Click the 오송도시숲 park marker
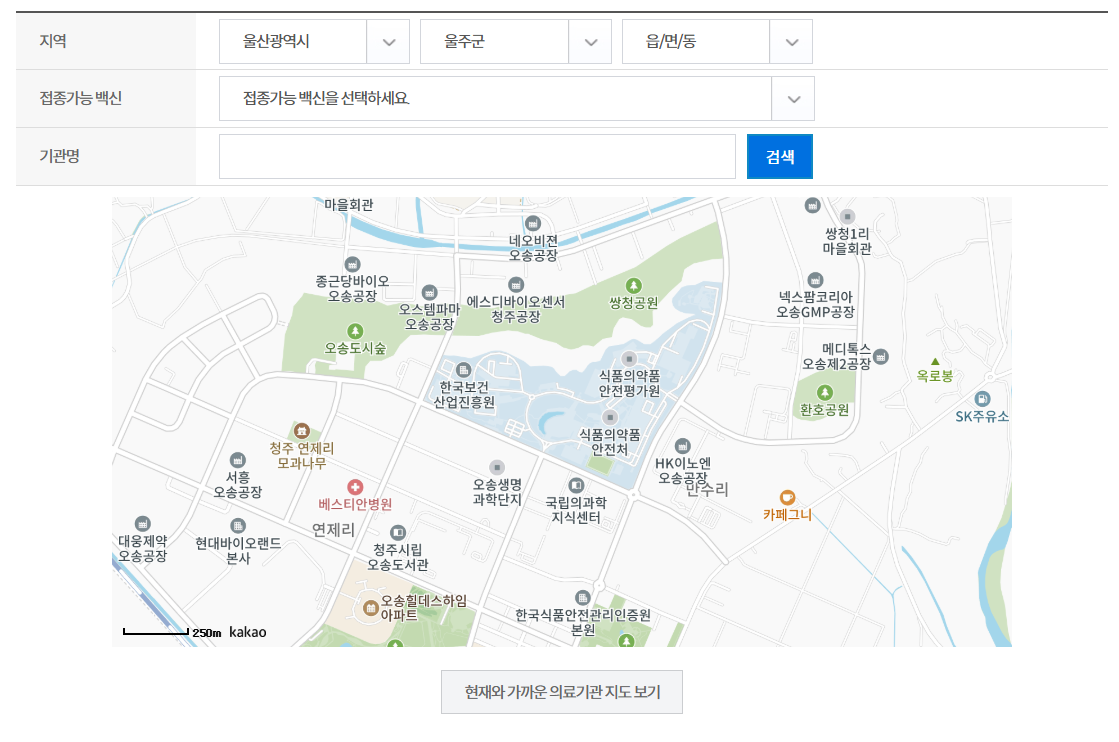Image resolution: width=1119 pixels, height=742 pixels. point(356,330)
